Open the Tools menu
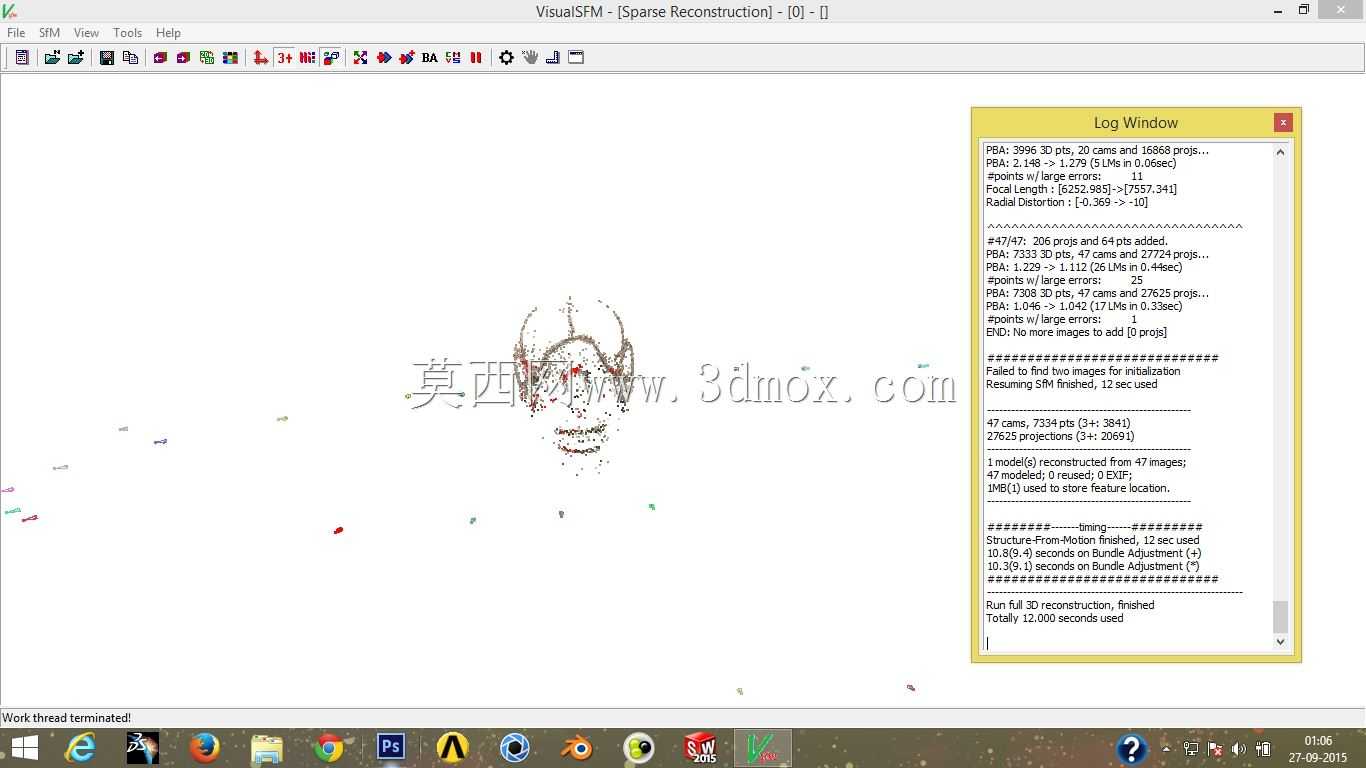Screen dimensions: 1366x768 pos(128,33)
